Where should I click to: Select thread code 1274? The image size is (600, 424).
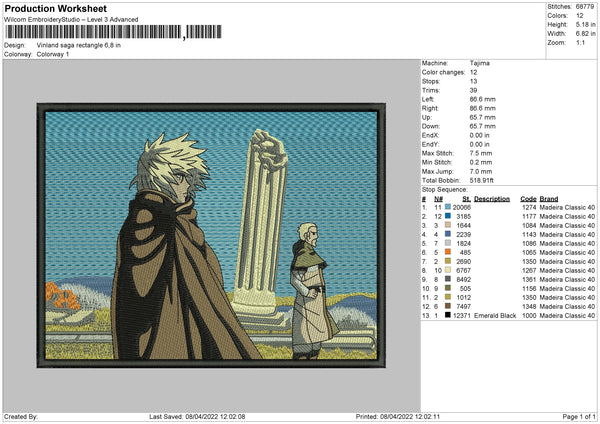click(x=529, y=207)
